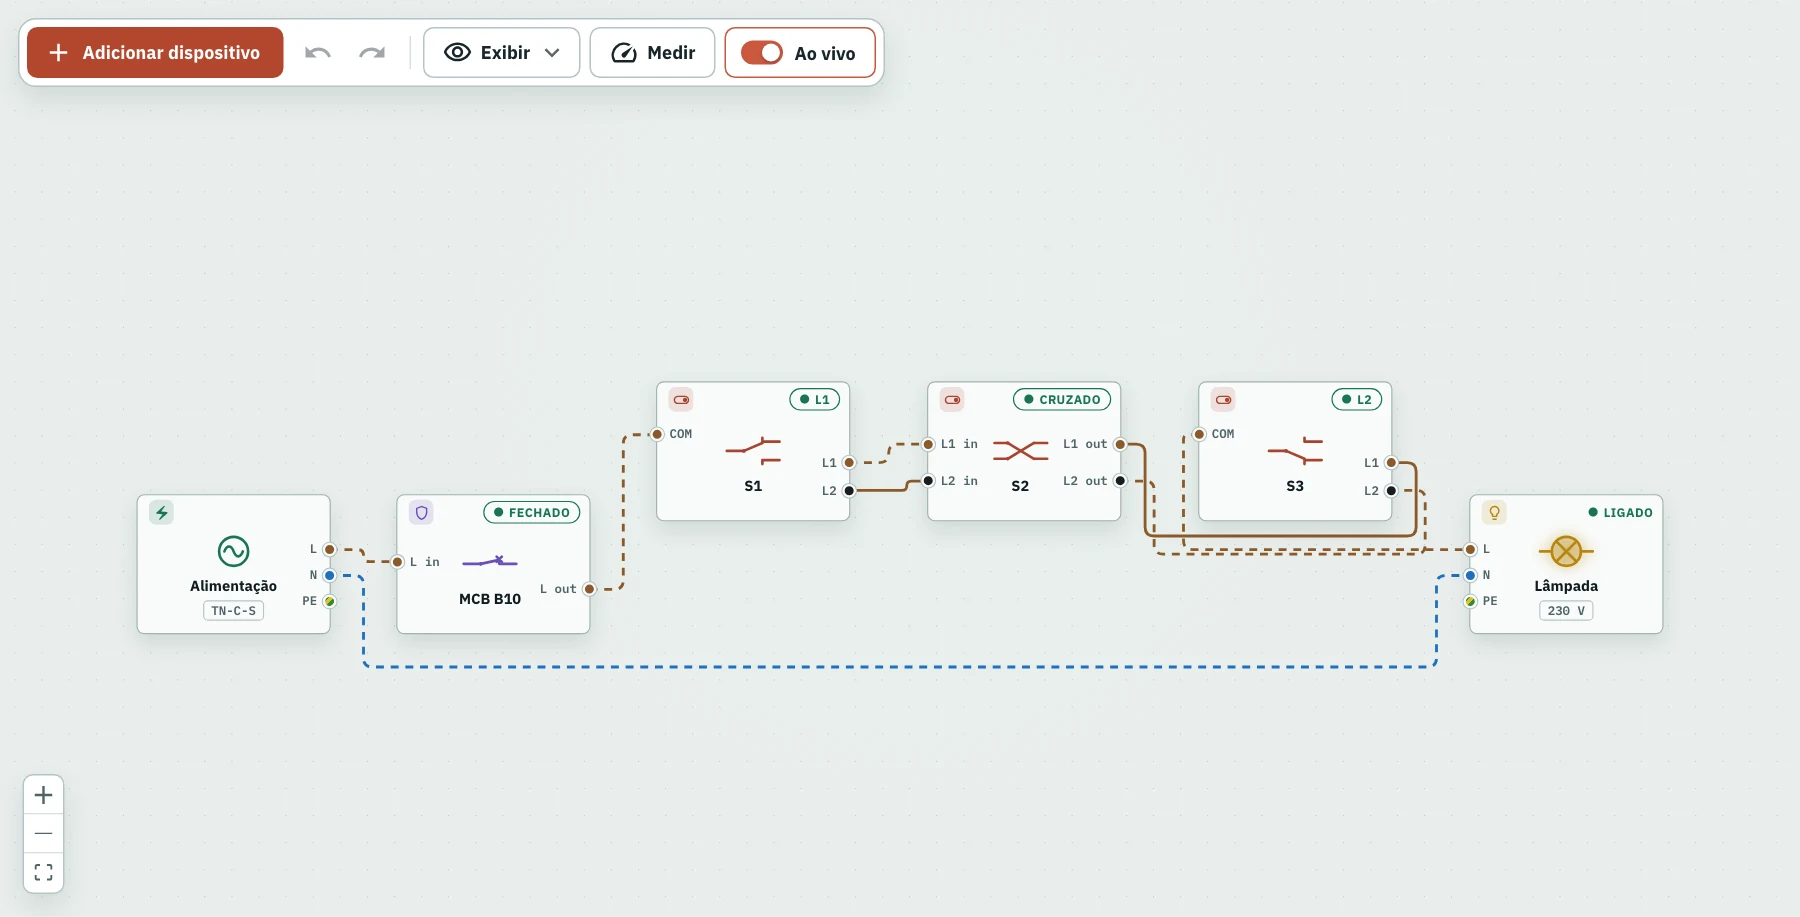Click the MCB B10 shield icon

tap(421, 512)
